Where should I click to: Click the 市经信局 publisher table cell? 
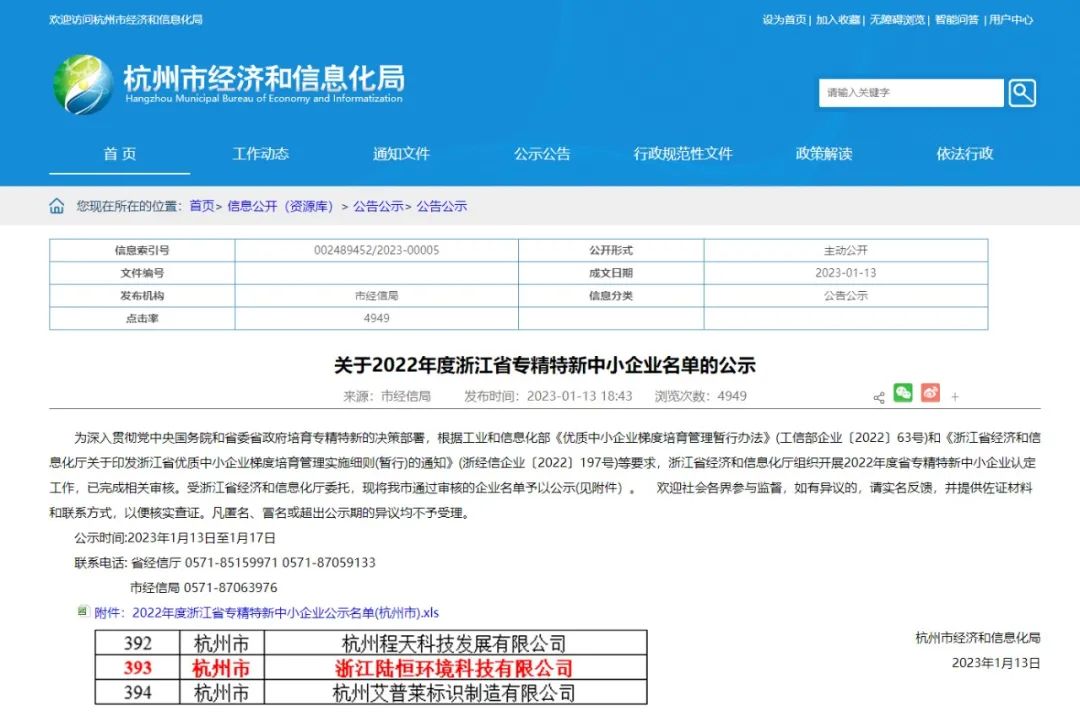(376, 296)
